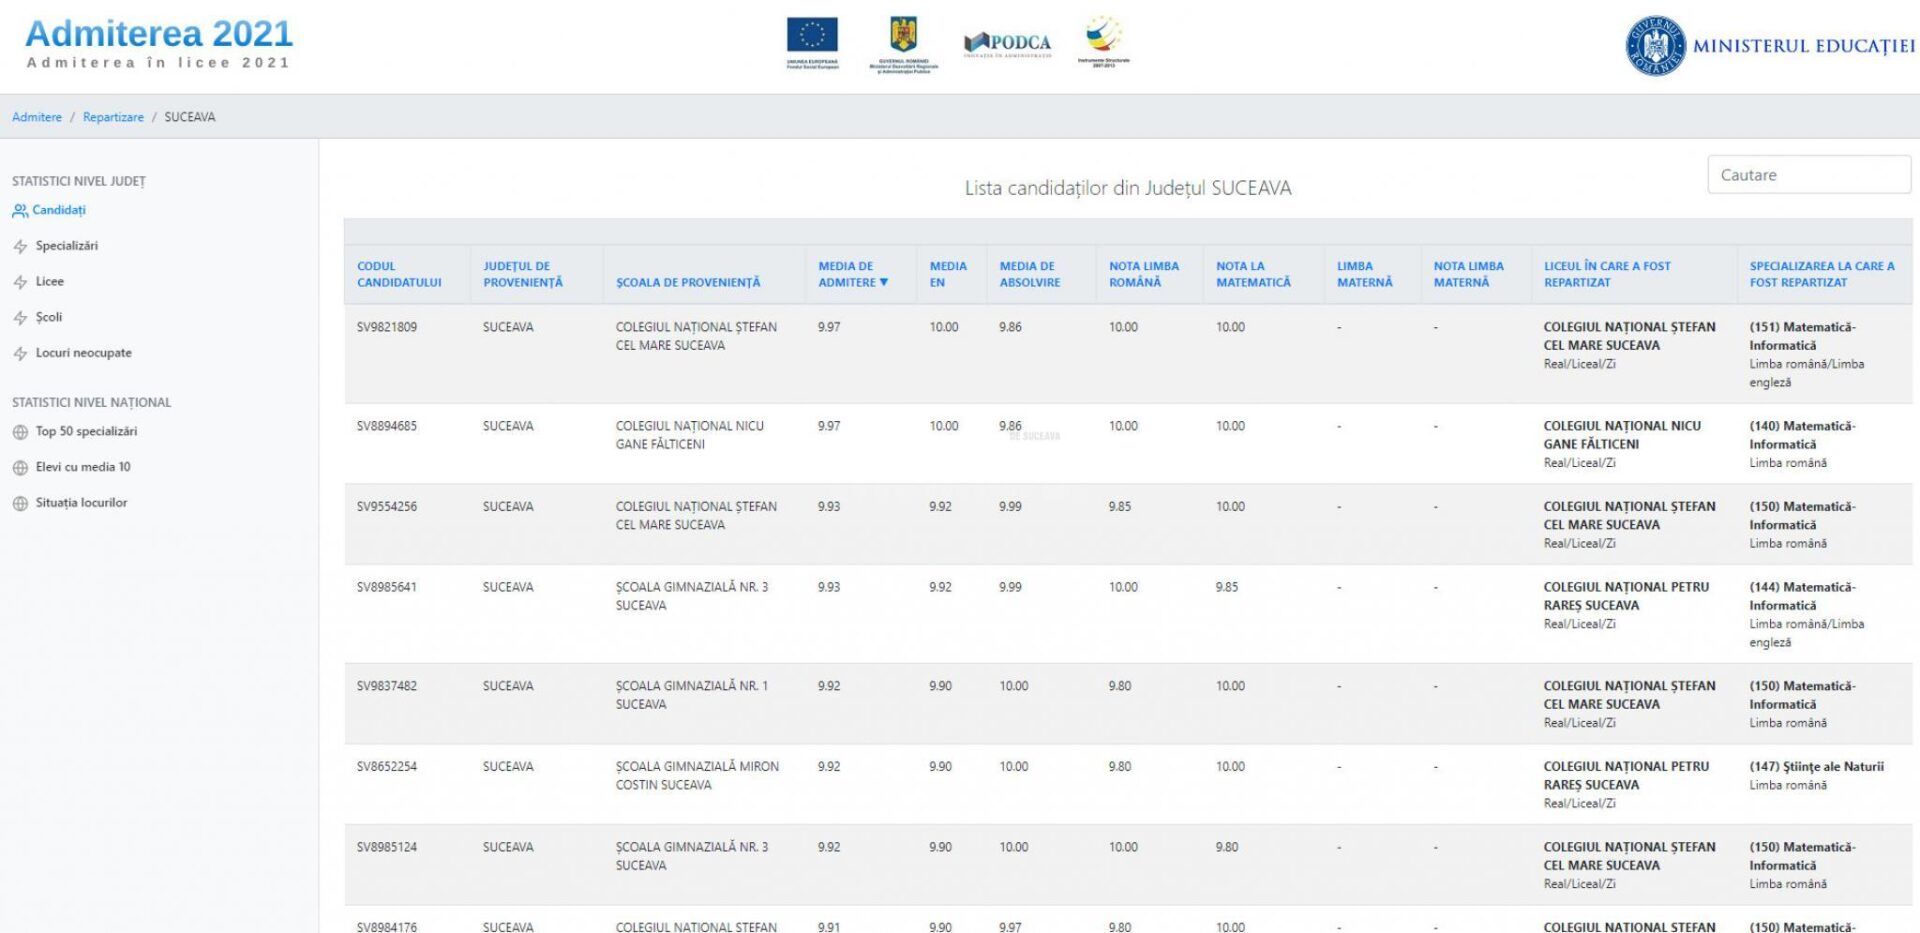Open the Locuri neocupate sidebar item
1920x933 pixels.
click(83, 353)
